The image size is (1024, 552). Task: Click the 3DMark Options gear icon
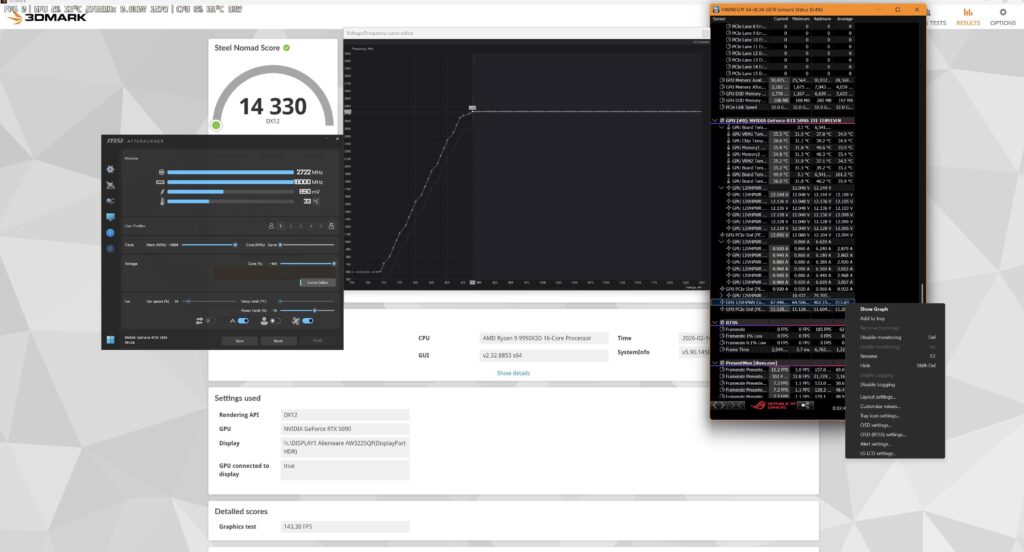1003,12
